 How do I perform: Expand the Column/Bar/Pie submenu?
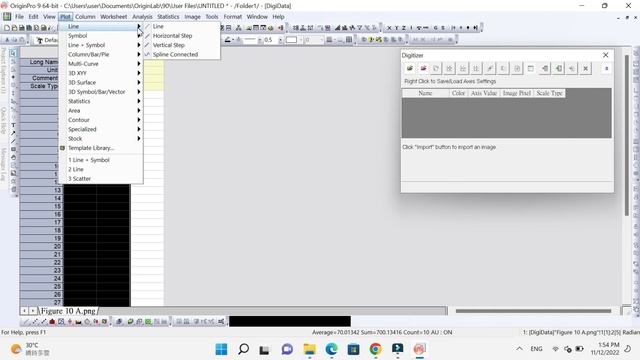pyautogui.click(x=101, y=54)
